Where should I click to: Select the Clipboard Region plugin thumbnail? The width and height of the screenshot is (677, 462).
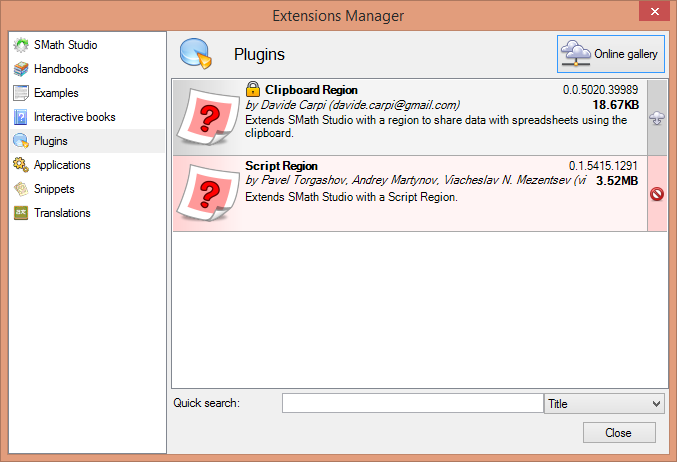207,117
